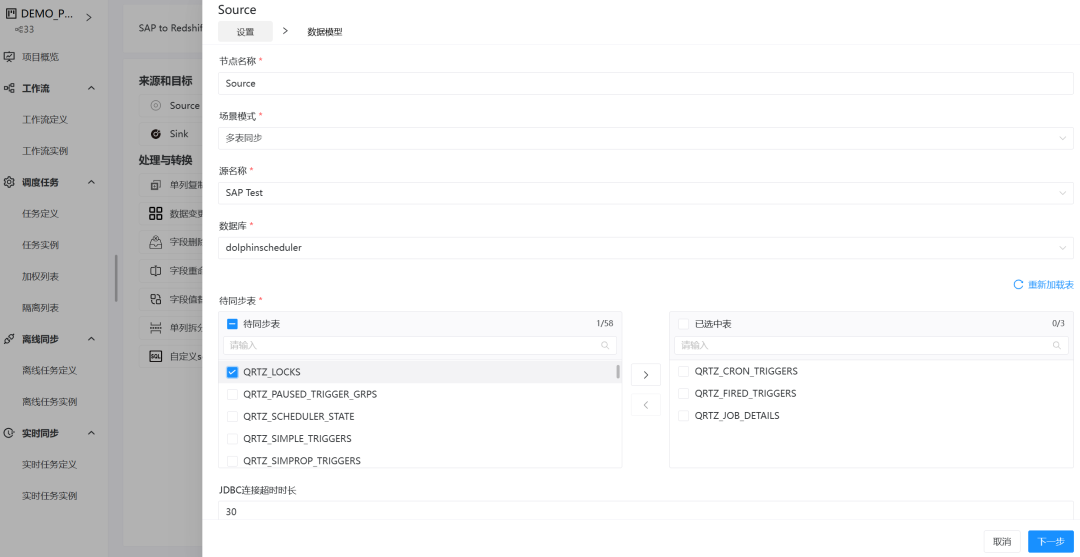Click the 重新加载表 link
Screen dimensions: 1080x557
(1050, 284)
